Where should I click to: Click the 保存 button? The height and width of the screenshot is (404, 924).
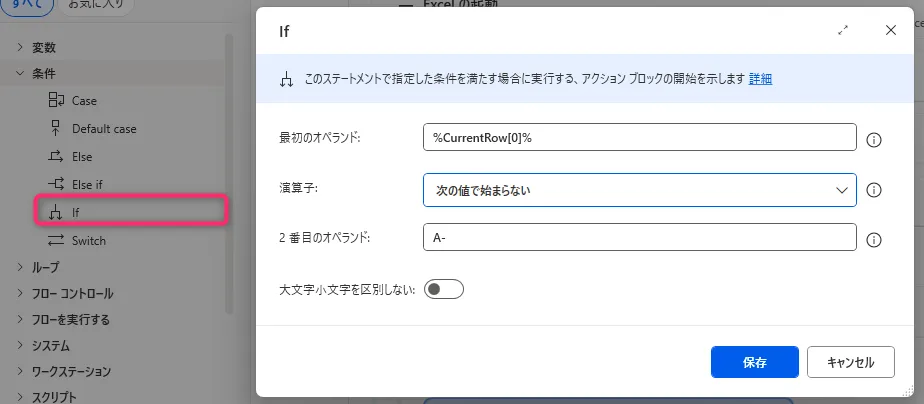click(754, 362)
